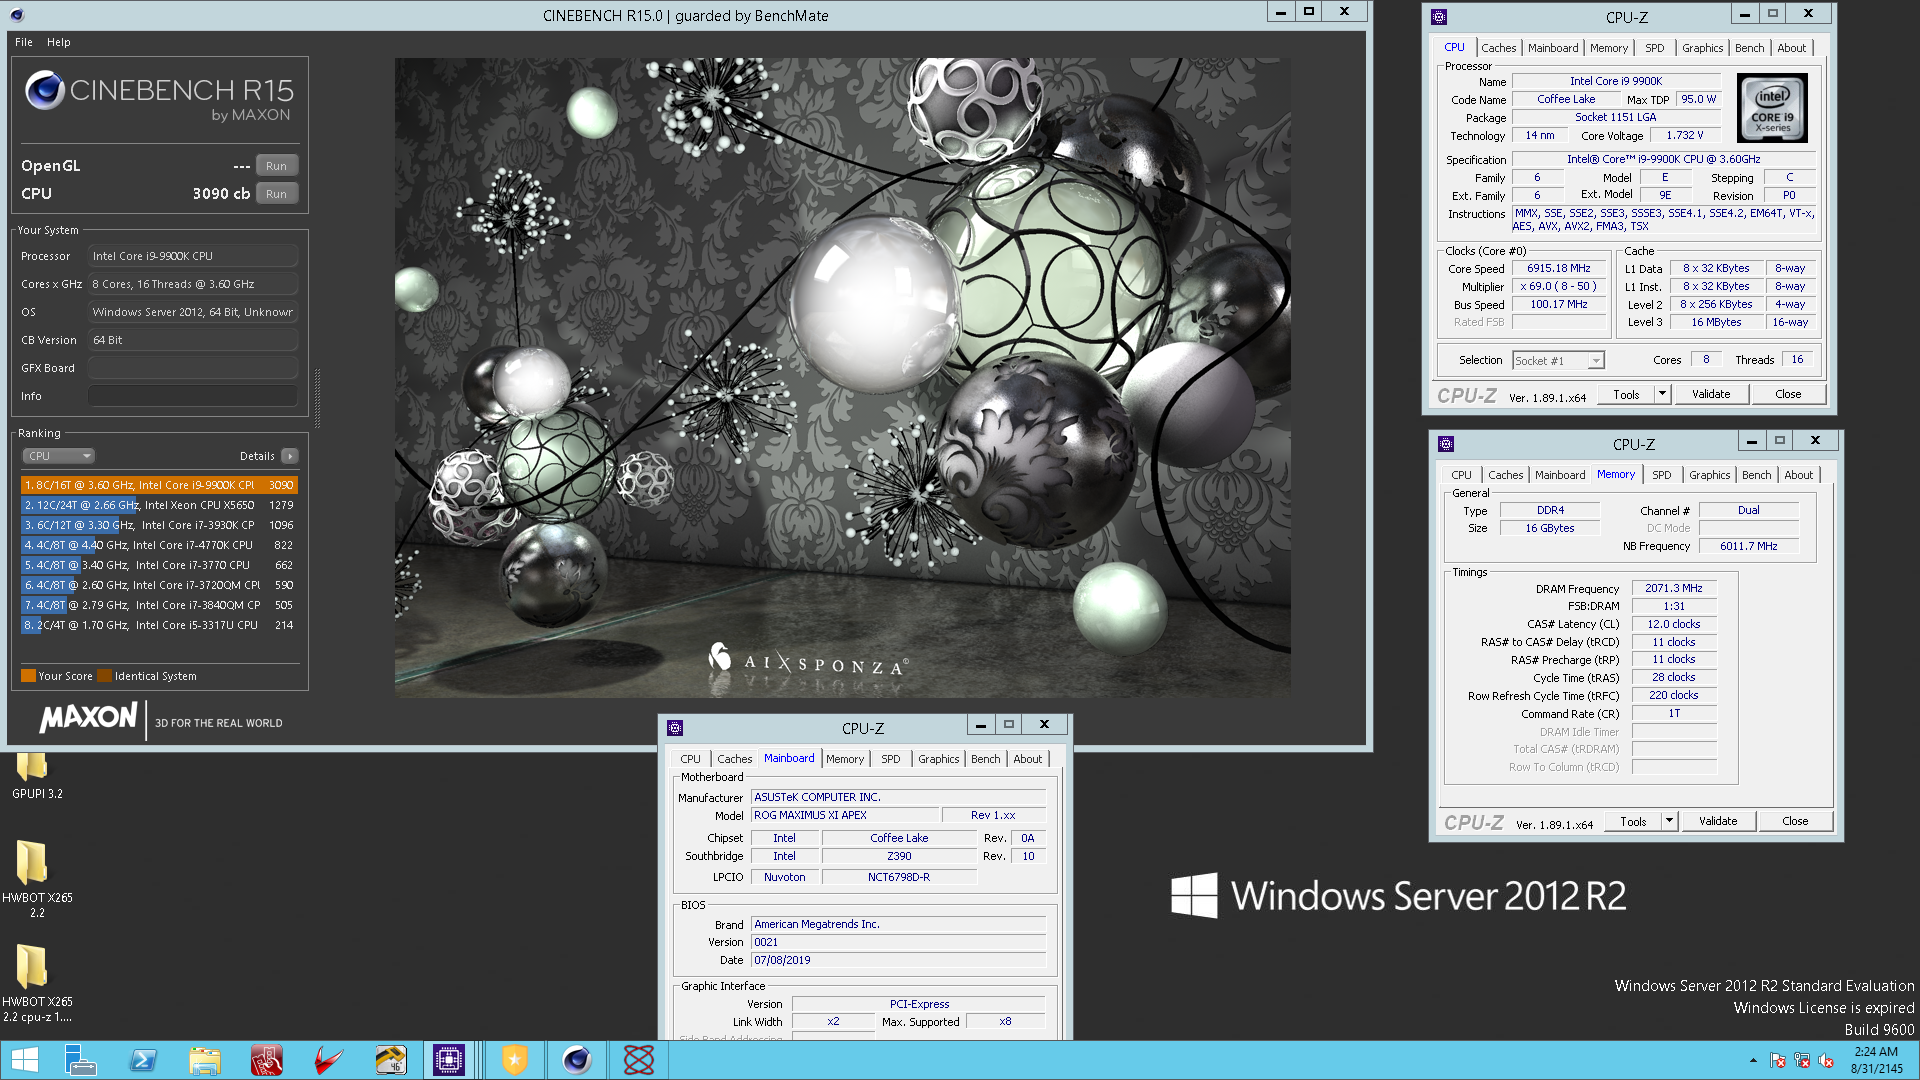Click the DRAM Frequency 2071.3 MHz value

[1673, 588]
